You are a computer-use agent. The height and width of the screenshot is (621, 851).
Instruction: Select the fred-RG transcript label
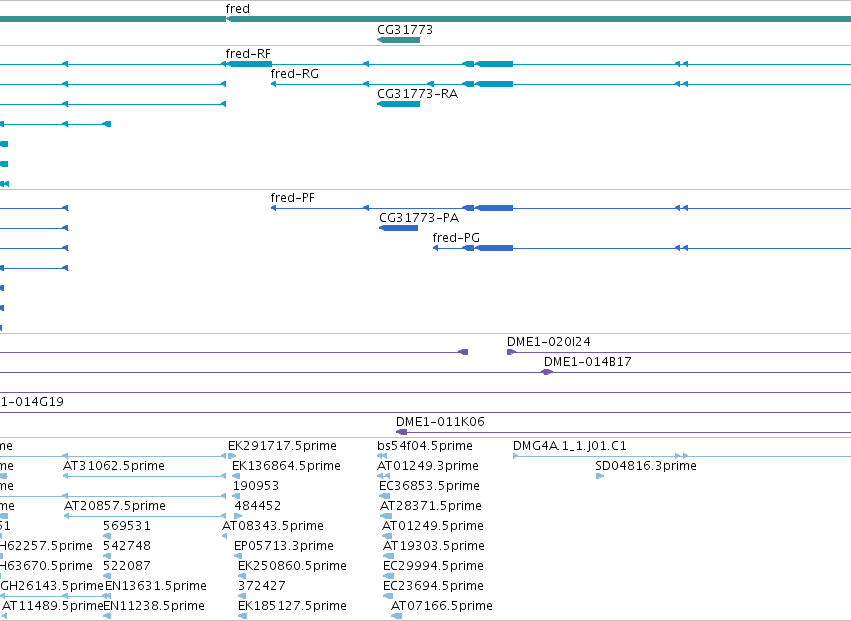coord(295,74)
